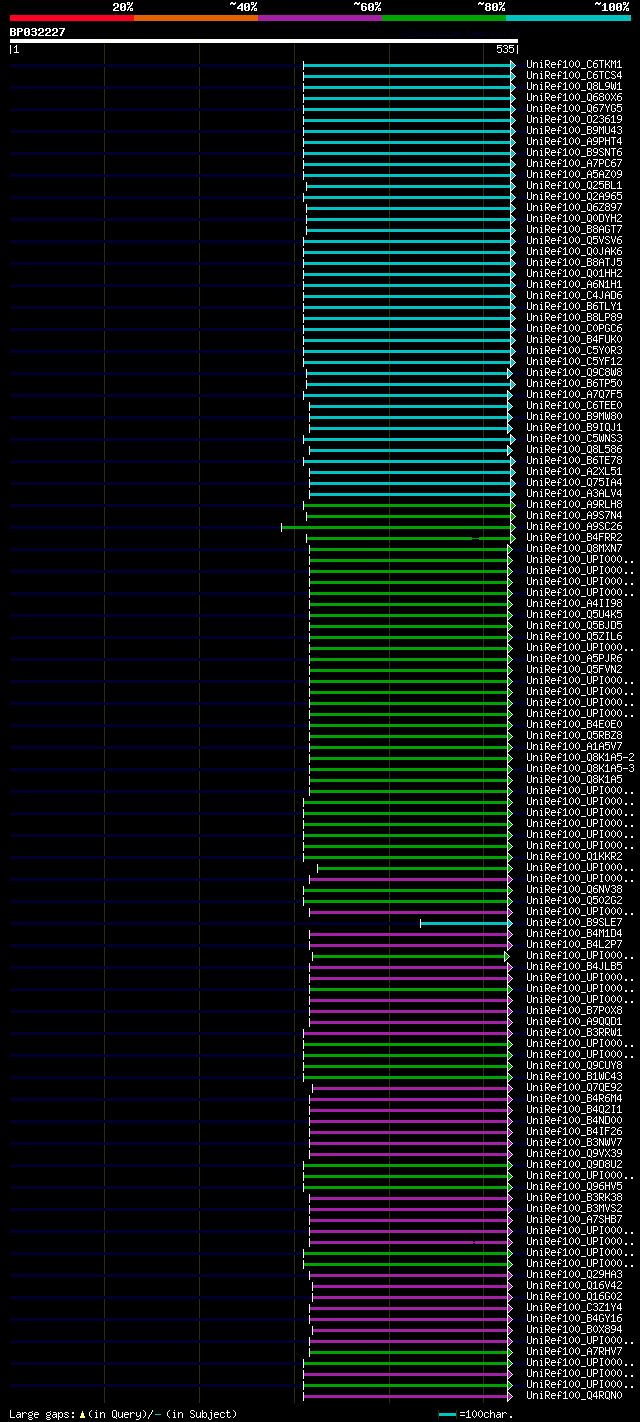Select the UniRef100_B7P0X8 label

pos(574,1010)
